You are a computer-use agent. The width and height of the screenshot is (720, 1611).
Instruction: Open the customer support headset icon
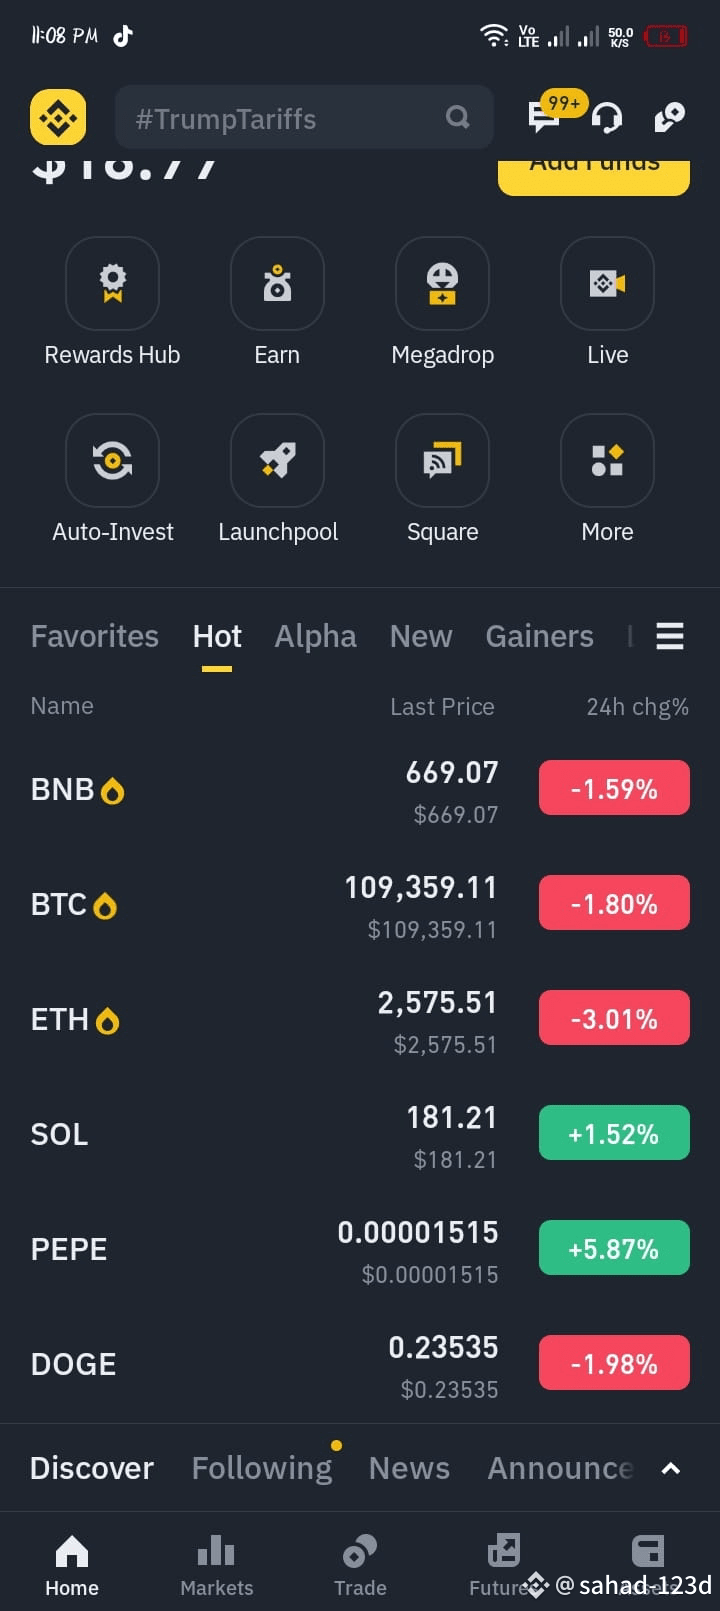(607, 118)
